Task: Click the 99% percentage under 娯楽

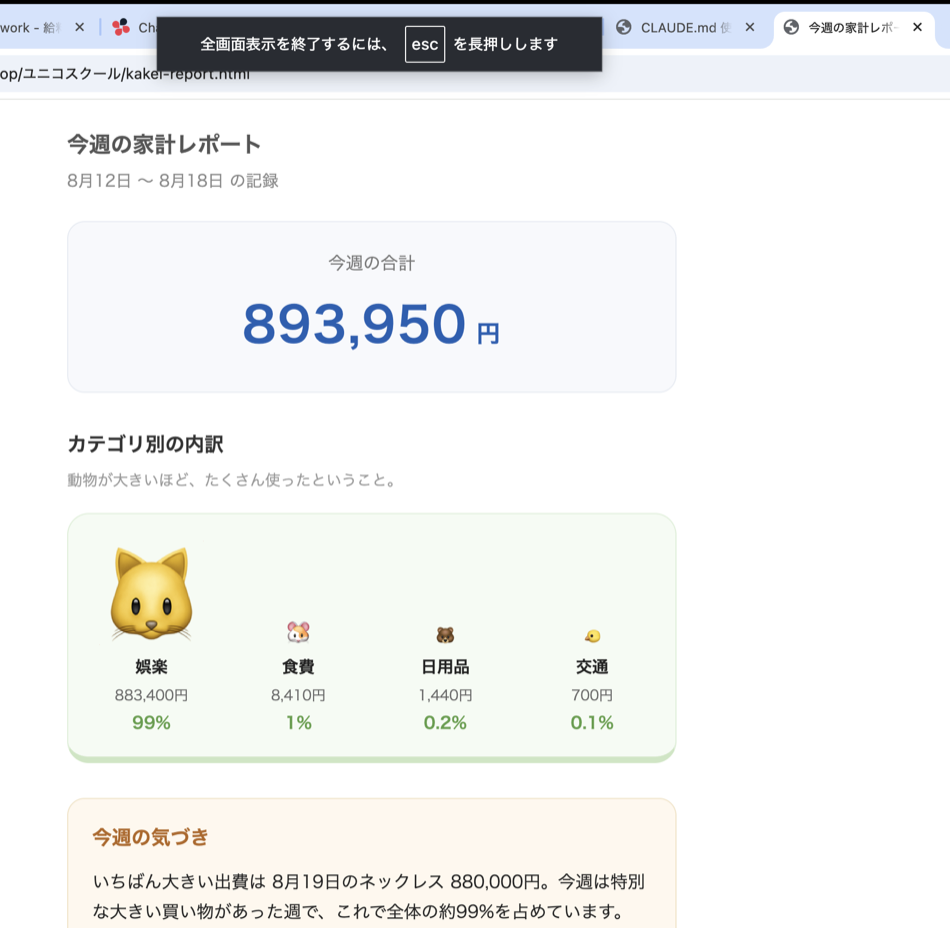Action: pos(151,723)
